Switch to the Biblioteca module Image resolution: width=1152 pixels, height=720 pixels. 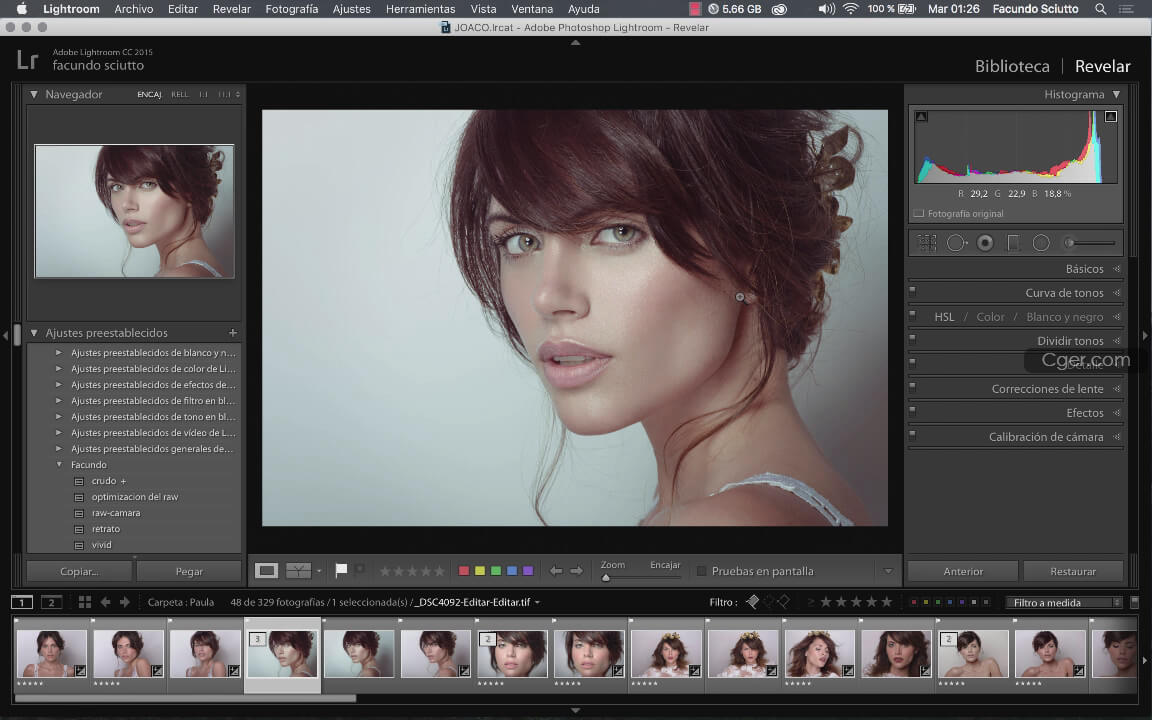click(x=1012, y=66)
